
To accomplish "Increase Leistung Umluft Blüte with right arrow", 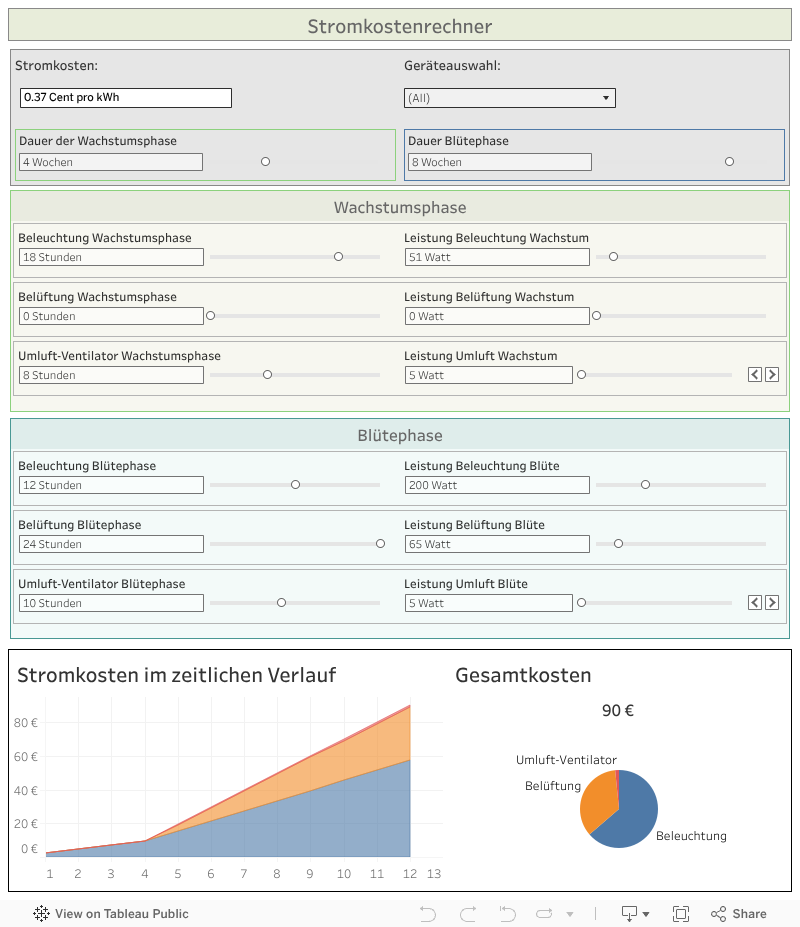I will [x=771, y=603].
